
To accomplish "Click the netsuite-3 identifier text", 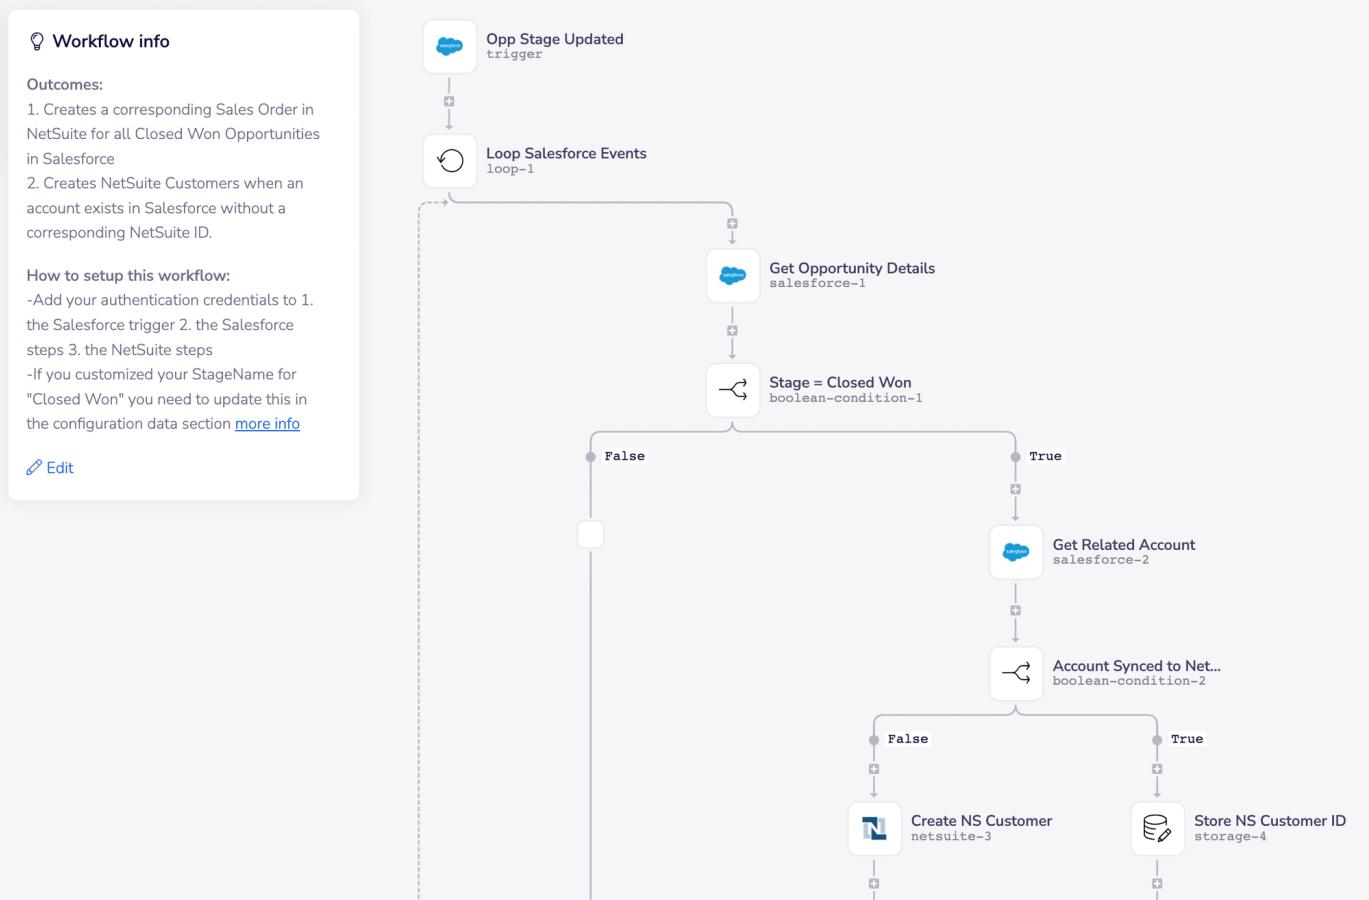I will [x=951, y=836].
